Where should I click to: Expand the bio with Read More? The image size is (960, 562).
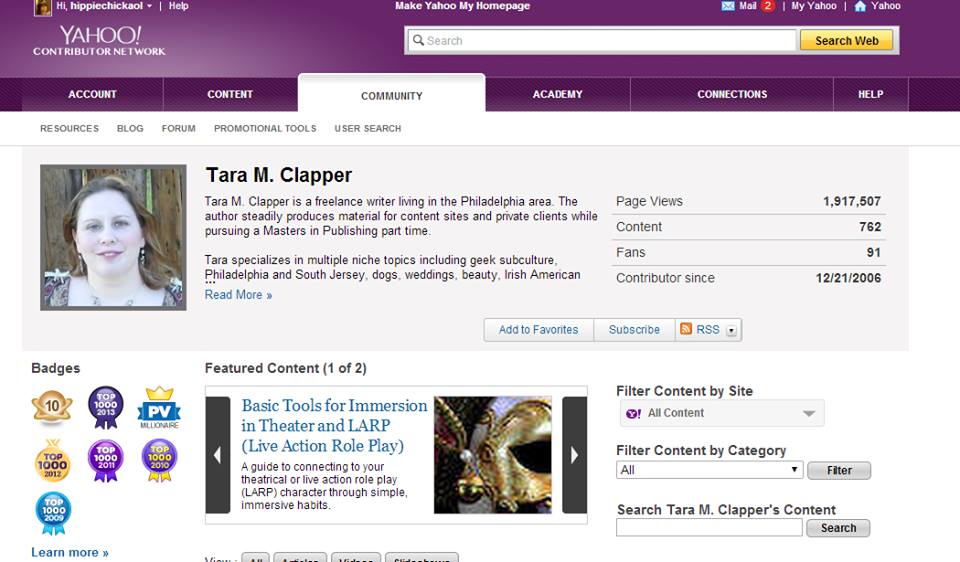(238, 295)
